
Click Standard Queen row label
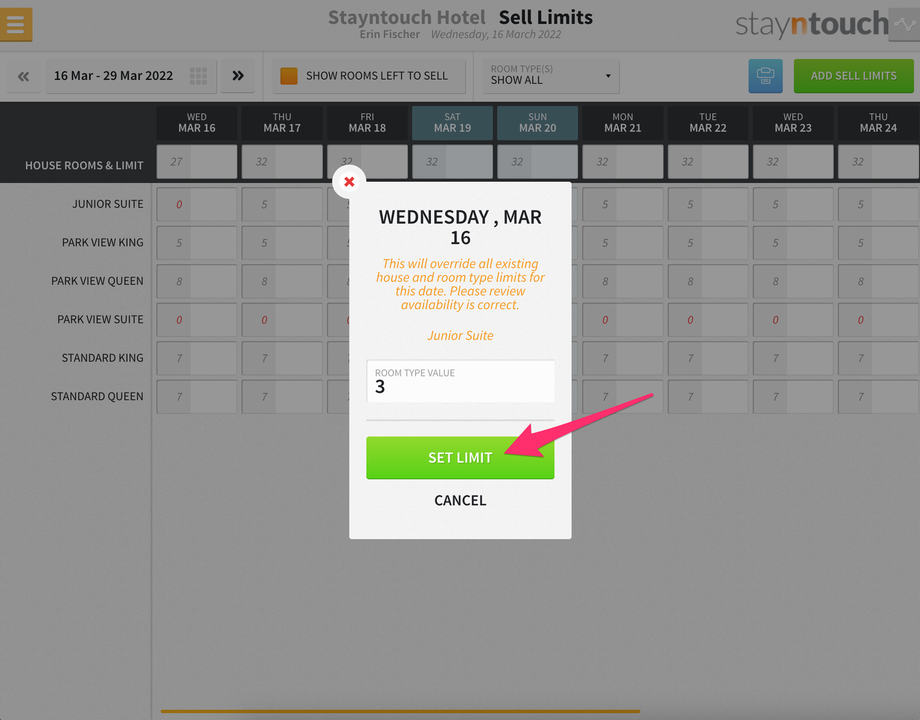(x=97, y=397)
